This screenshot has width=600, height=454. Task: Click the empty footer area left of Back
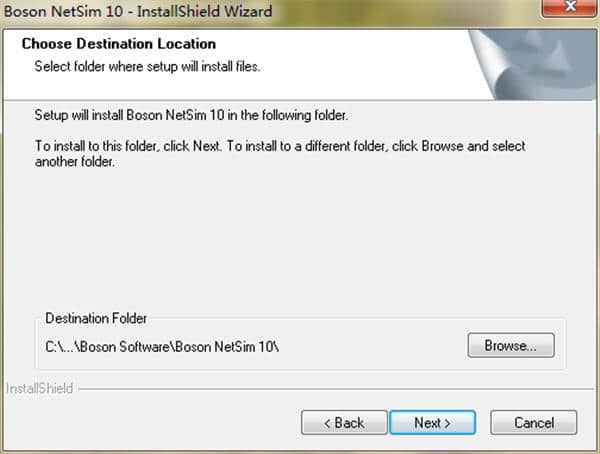pos(150,423)
